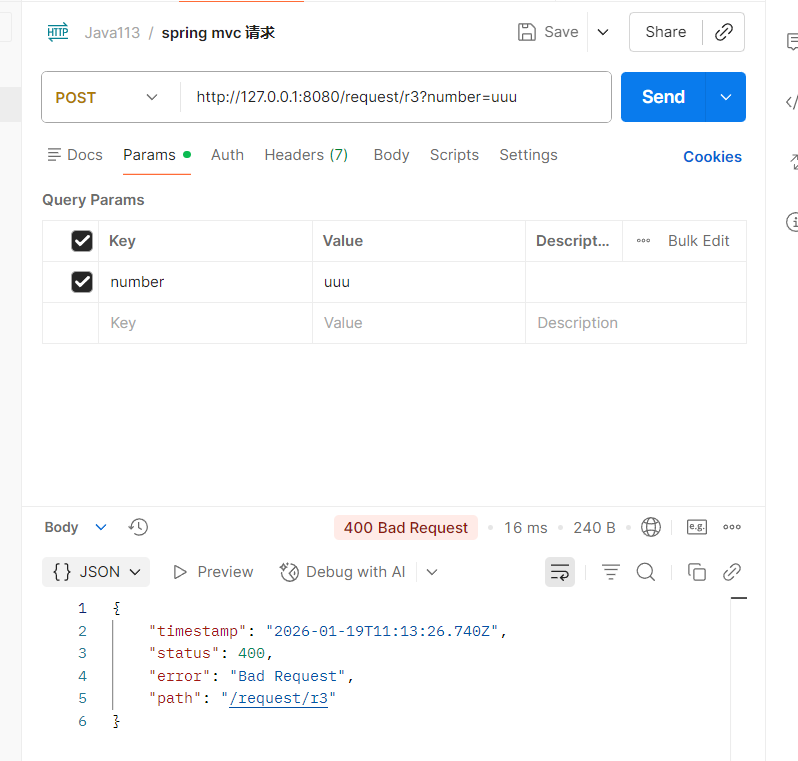Save response as example icon

(x=697, y=527)
